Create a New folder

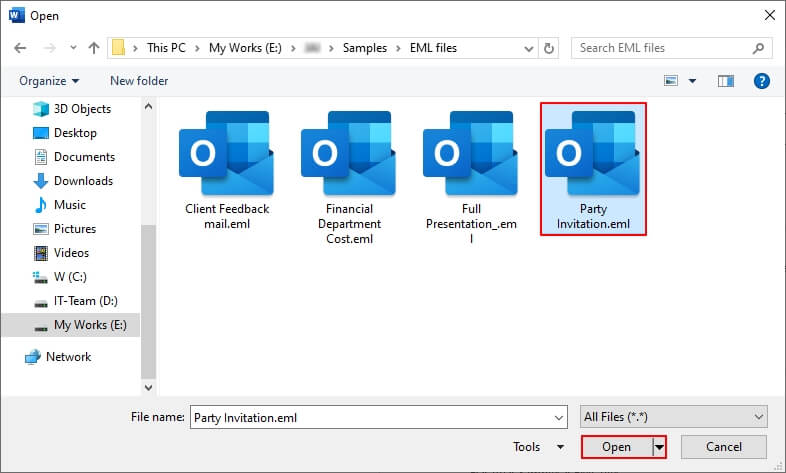tap(139, 81)
